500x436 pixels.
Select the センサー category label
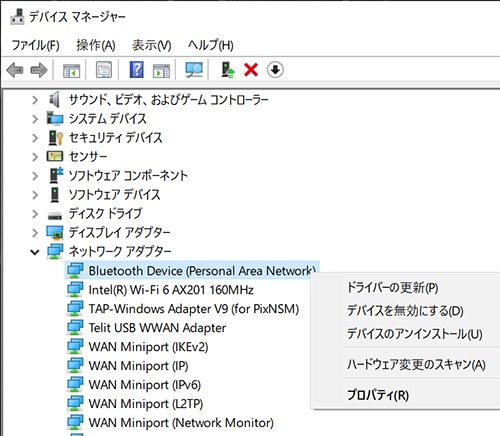click(x=88, y=156)
